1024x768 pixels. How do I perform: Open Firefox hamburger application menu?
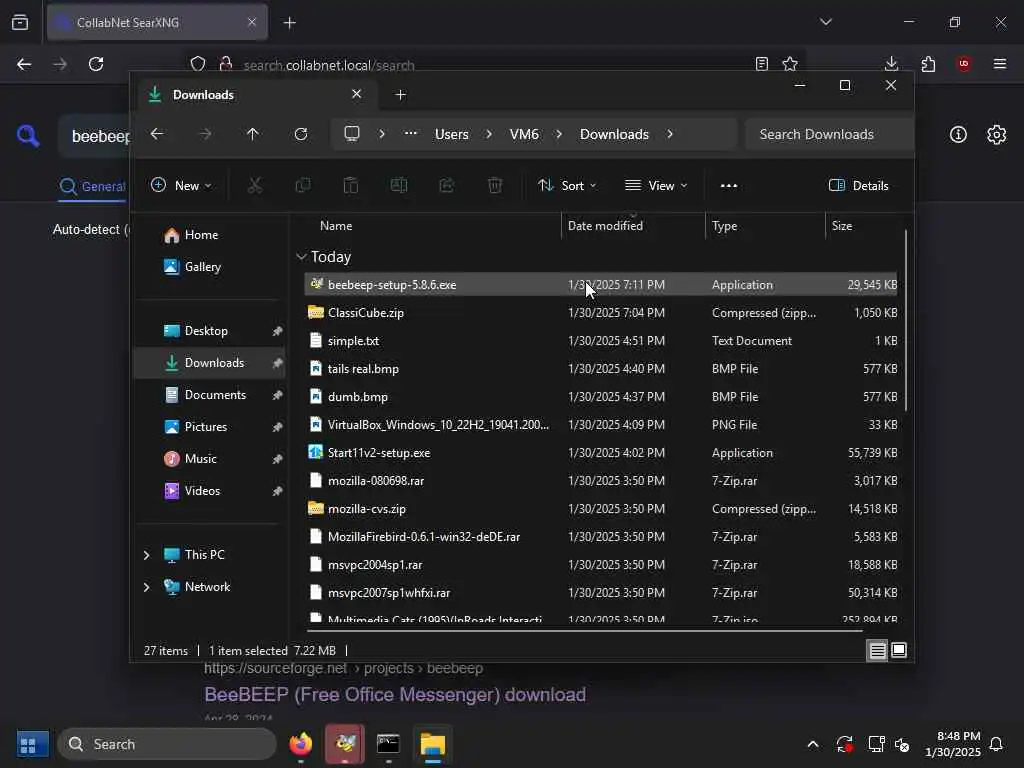pyautogui.click(x=1000, y=64)
